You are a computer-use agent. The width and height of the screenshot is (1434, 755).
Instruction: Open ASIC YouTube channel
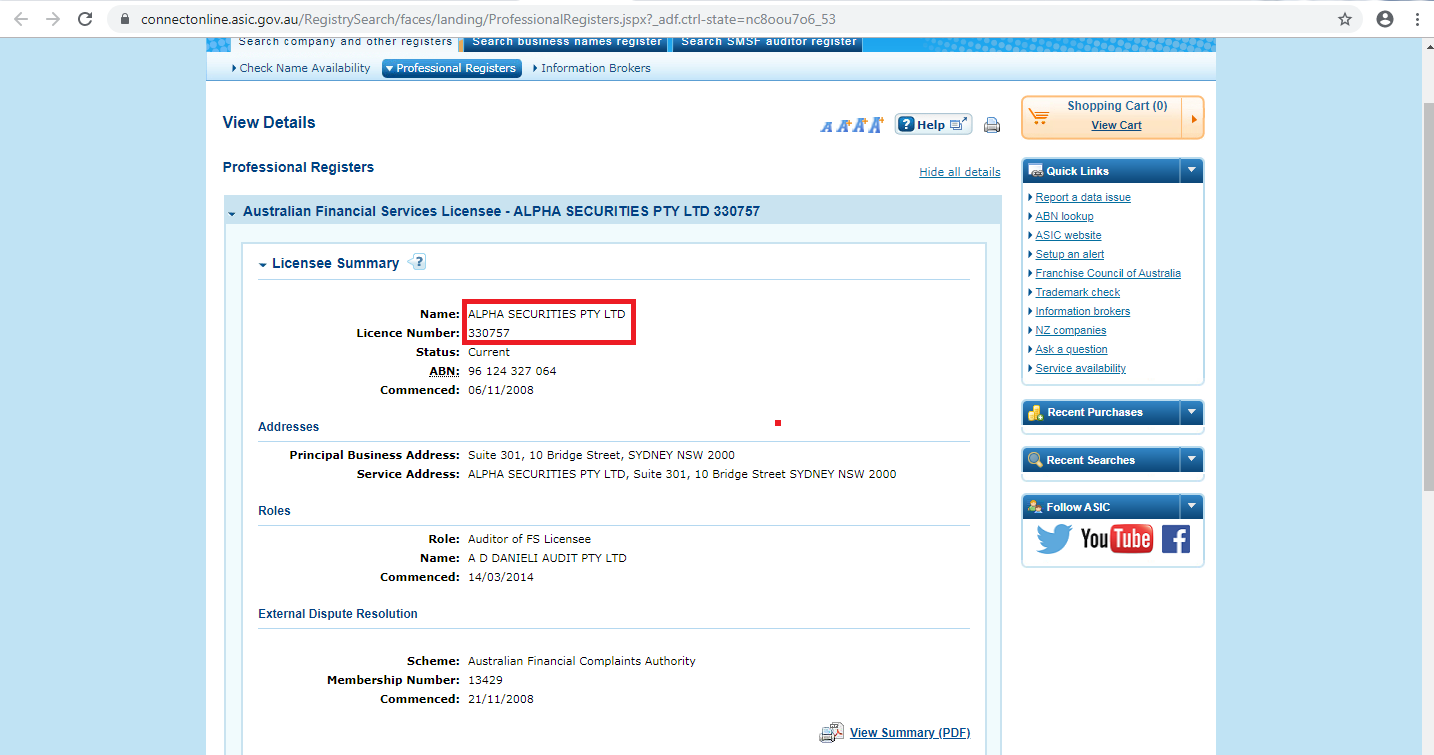pyautogui.click(x=1117, y=539)
